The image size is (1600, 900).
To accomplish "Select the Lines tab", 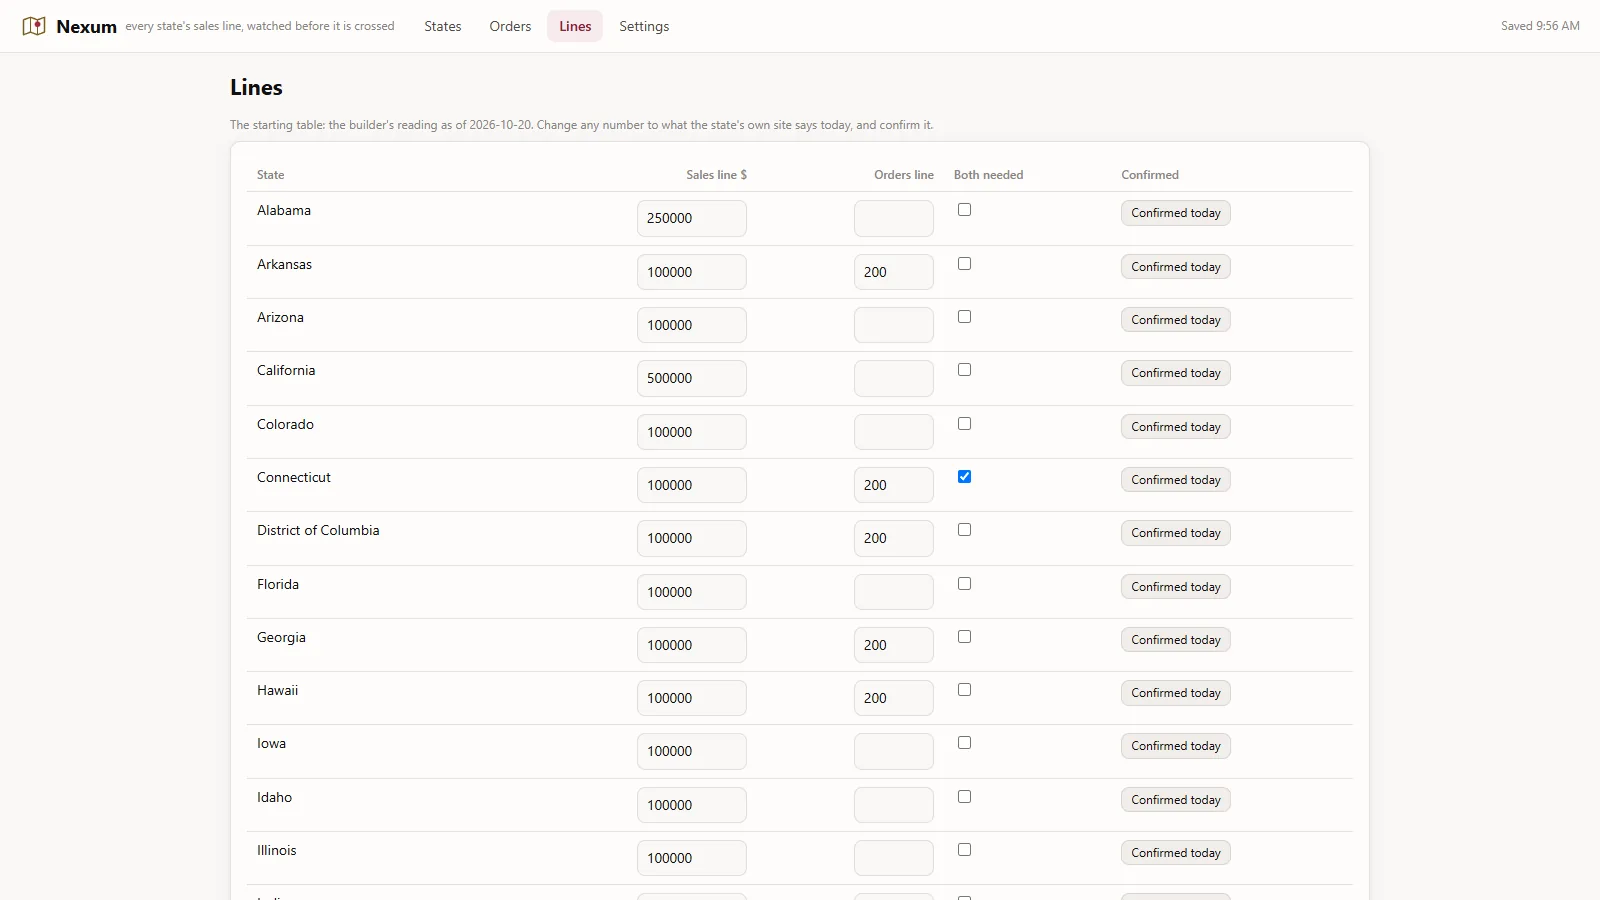I will 575,26.
